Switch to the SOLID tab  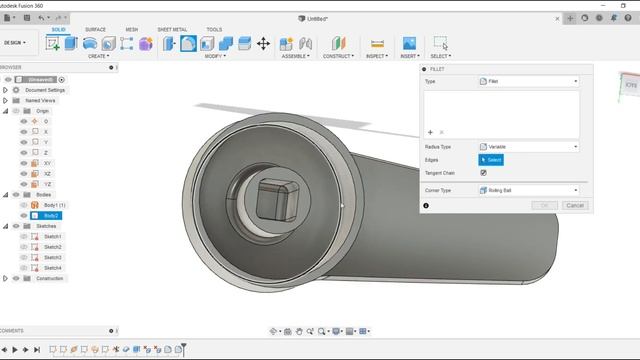point(58,29)
